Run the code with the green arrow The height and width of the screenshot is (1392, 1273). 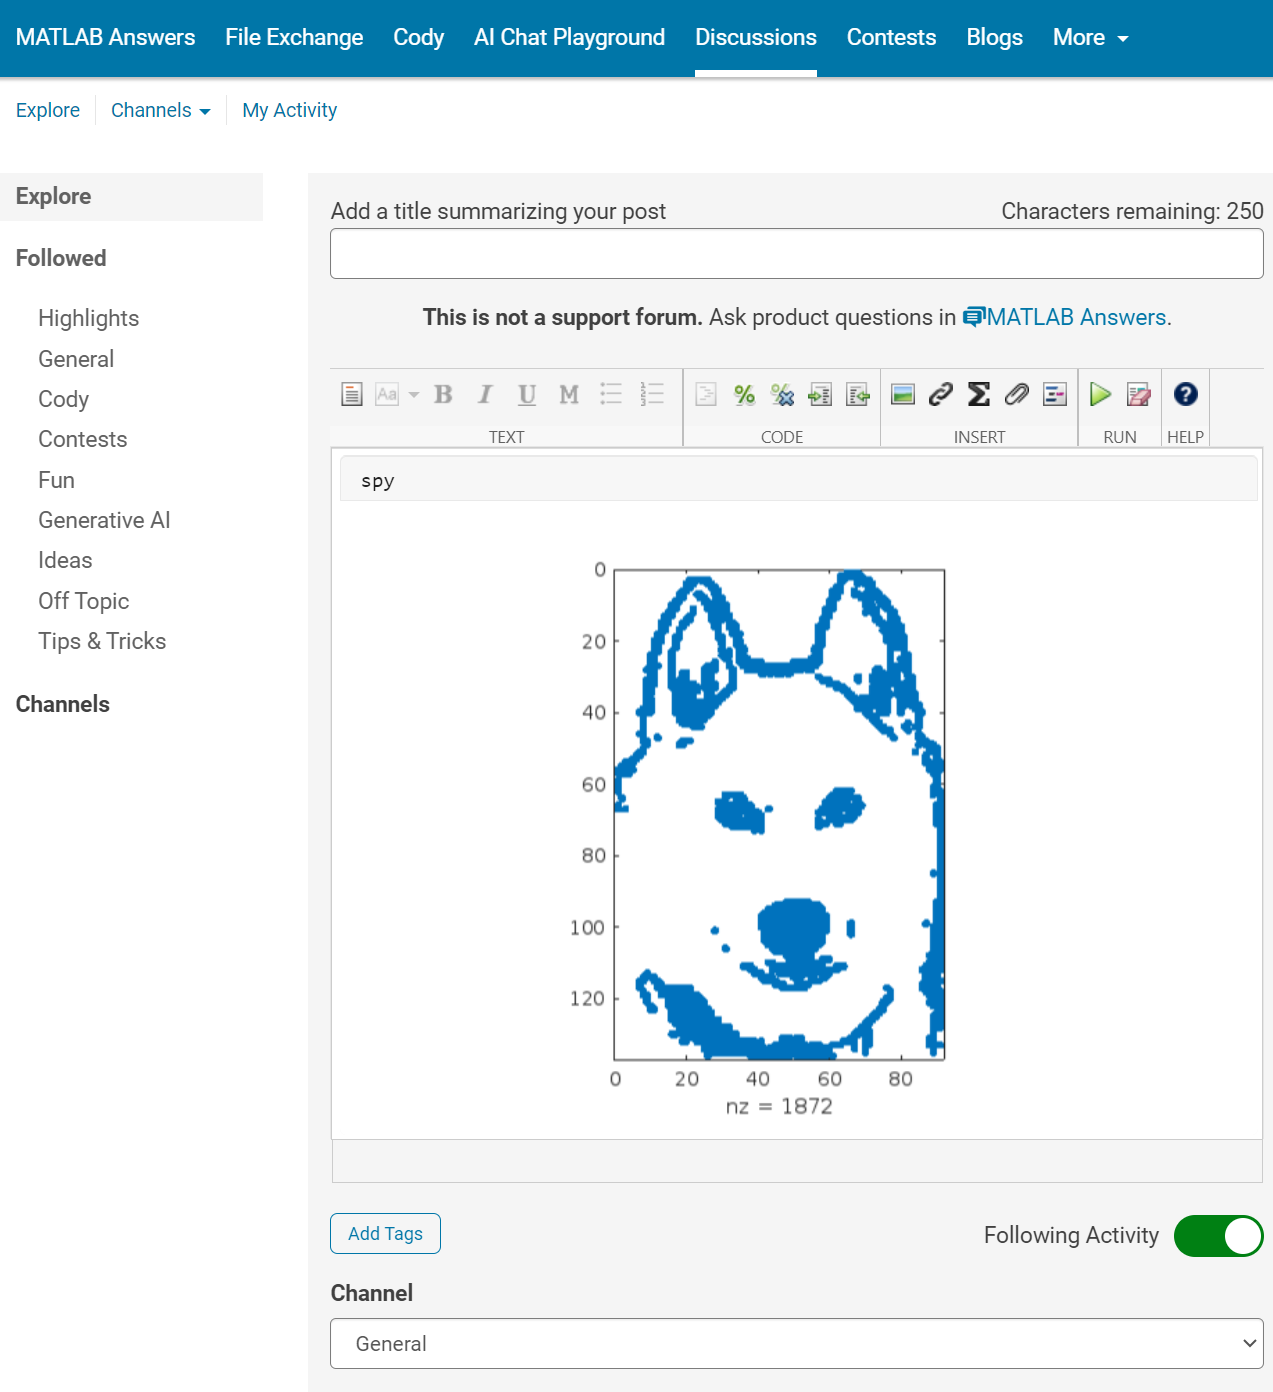coord(1100,394)
